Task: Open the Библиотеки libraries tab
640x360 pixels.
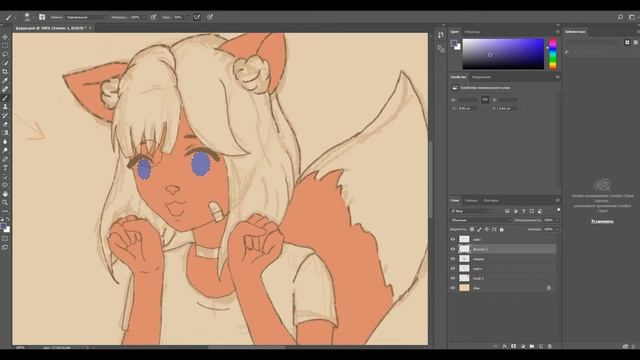Action: click(x=575, y=31)
